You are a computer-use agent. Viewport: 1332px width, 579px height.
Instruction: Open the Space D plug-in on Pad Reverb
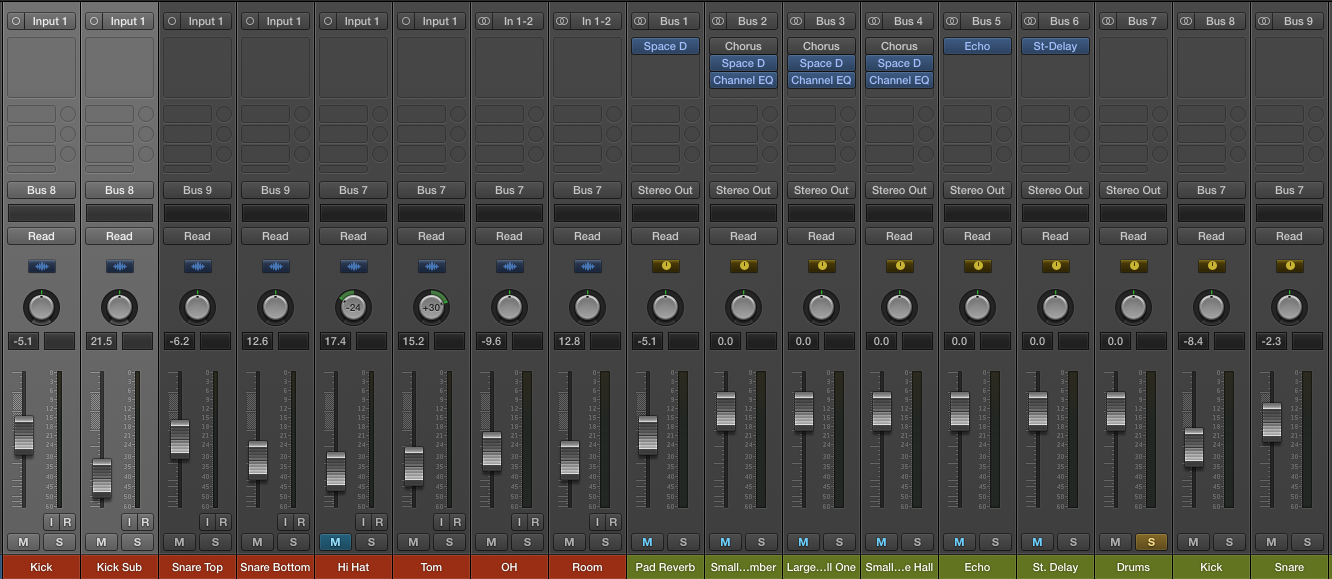[665, 46]
